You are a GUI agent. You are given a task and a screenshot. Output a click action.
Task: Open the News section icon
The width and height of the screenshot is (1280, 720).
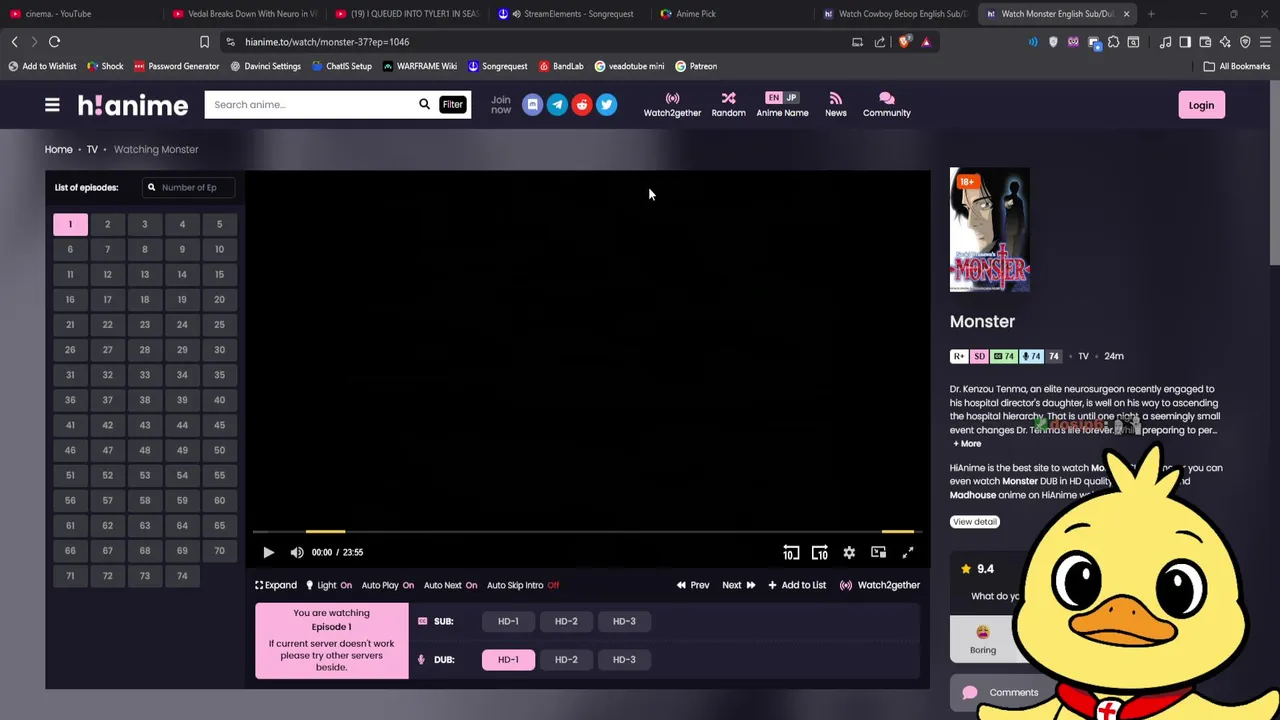[x=835, y=104]
